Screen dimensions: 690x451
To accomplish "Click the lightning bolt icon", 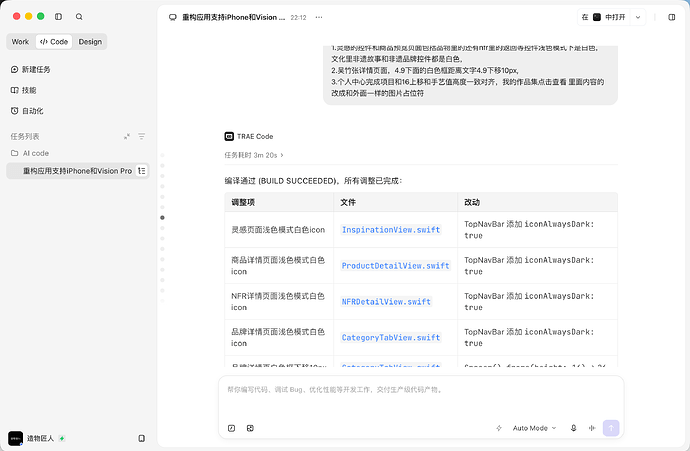I will [x=499, y=428].
